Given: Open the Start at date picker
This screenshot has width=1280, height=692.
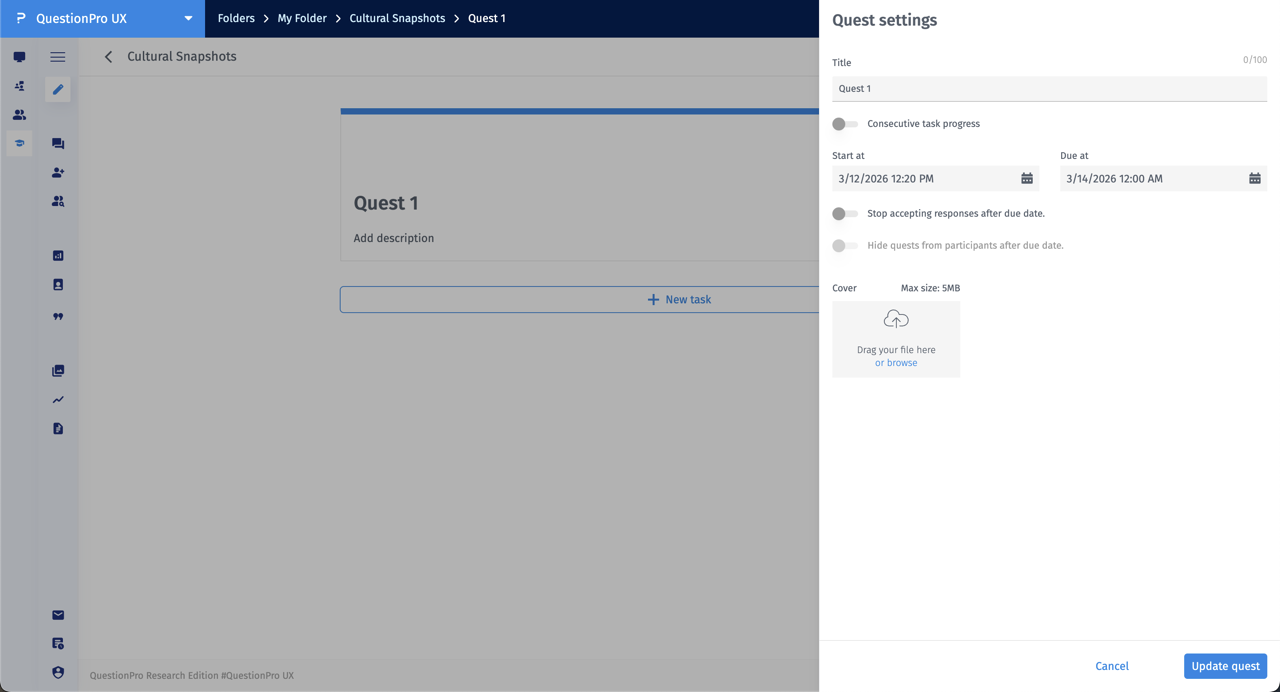Looking at the screenshot, I should 1027,178.
